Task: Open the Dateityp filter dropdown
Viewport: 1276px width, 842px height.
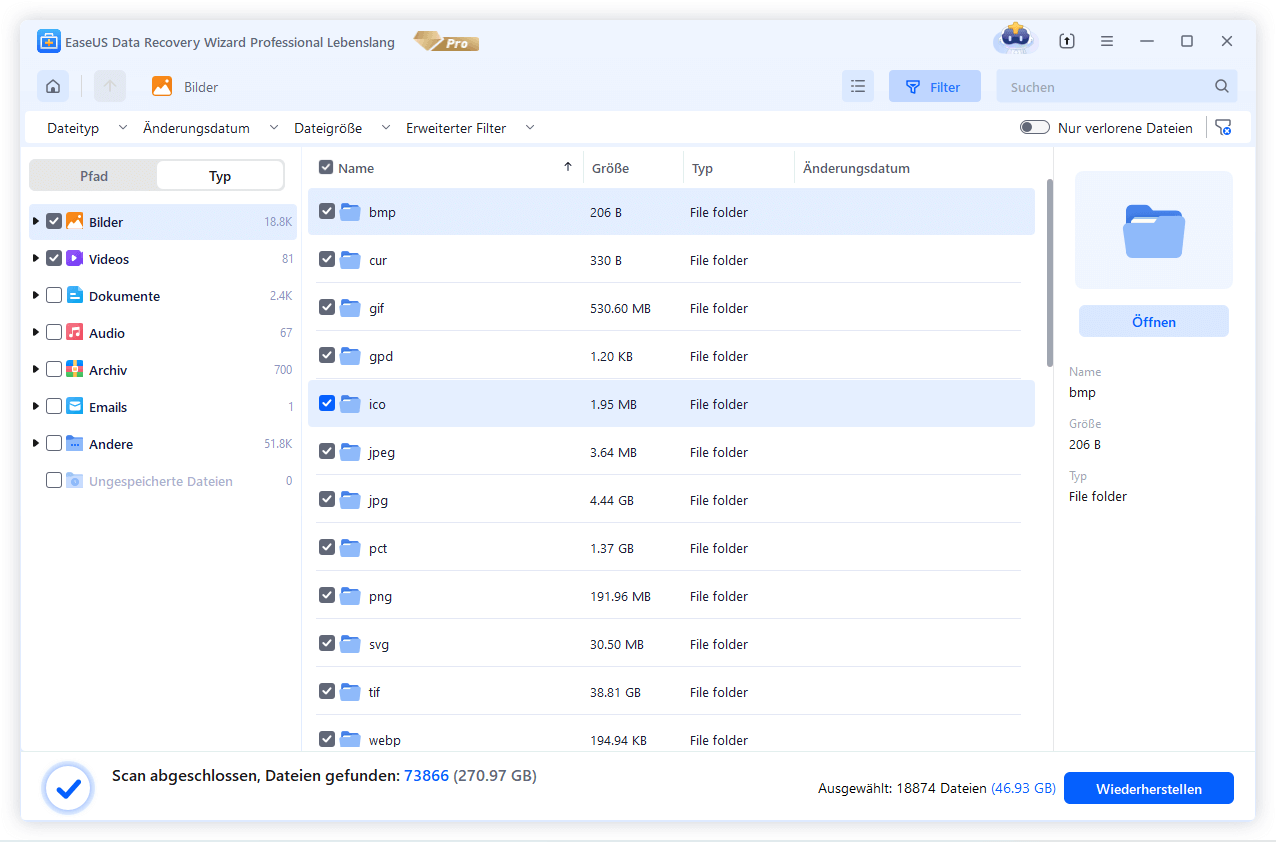Action: (x=87, y=128)
